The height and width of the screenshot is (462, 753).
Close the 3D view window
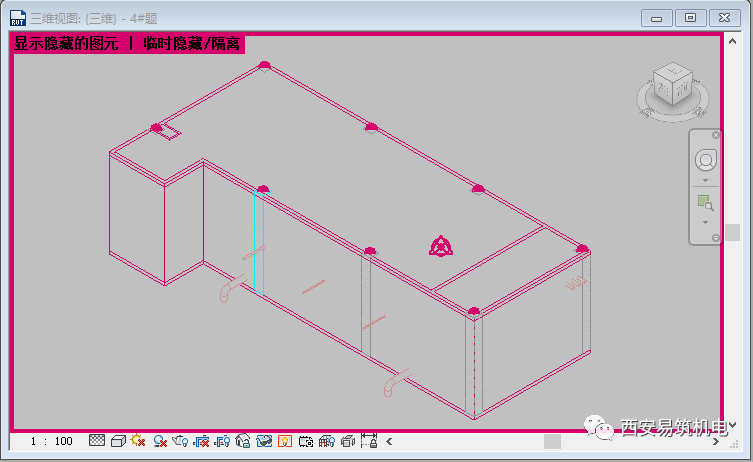point(725,18)
